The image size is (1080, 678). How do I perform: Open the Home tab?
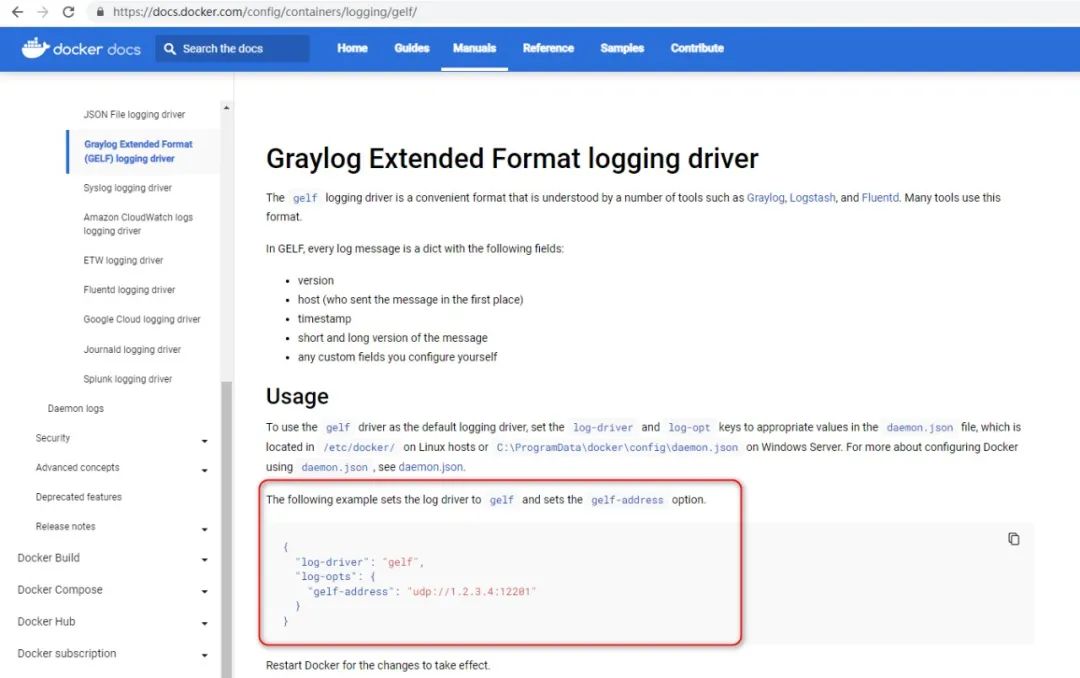352,48
